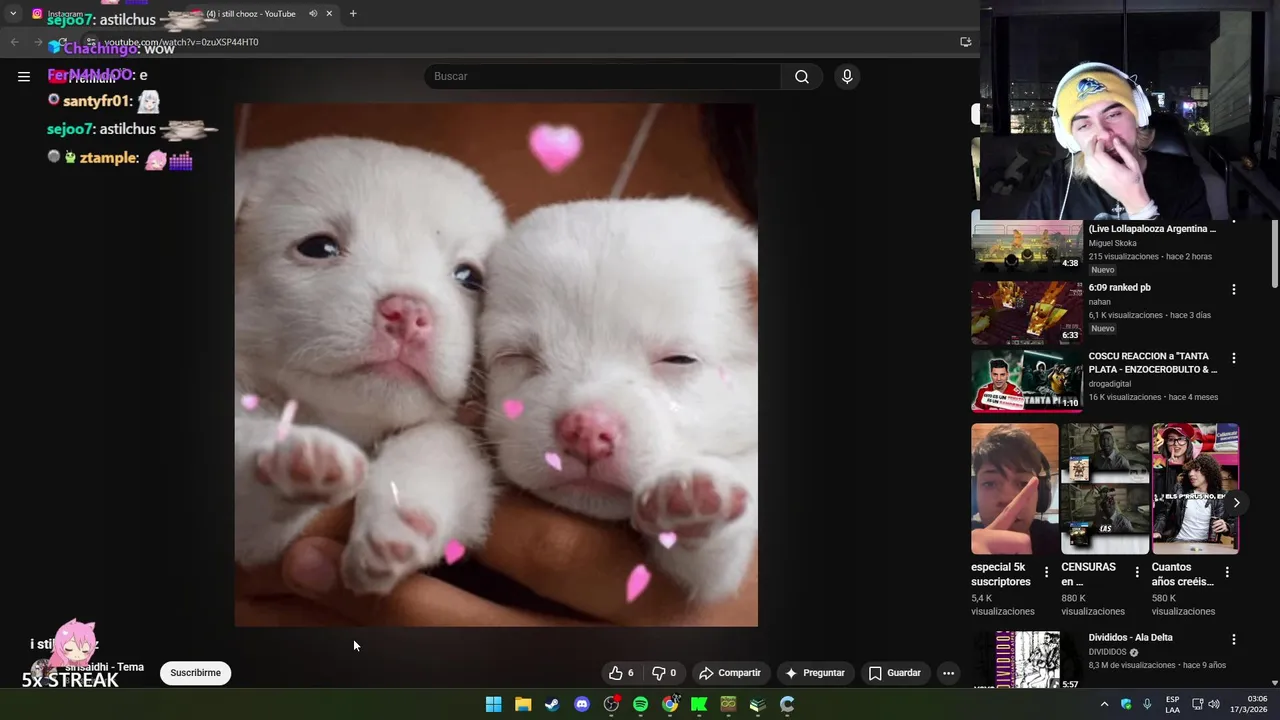Subscribe using the Suscribirme button
Viewport: 1280px width, 720px height.
point(196,673)
